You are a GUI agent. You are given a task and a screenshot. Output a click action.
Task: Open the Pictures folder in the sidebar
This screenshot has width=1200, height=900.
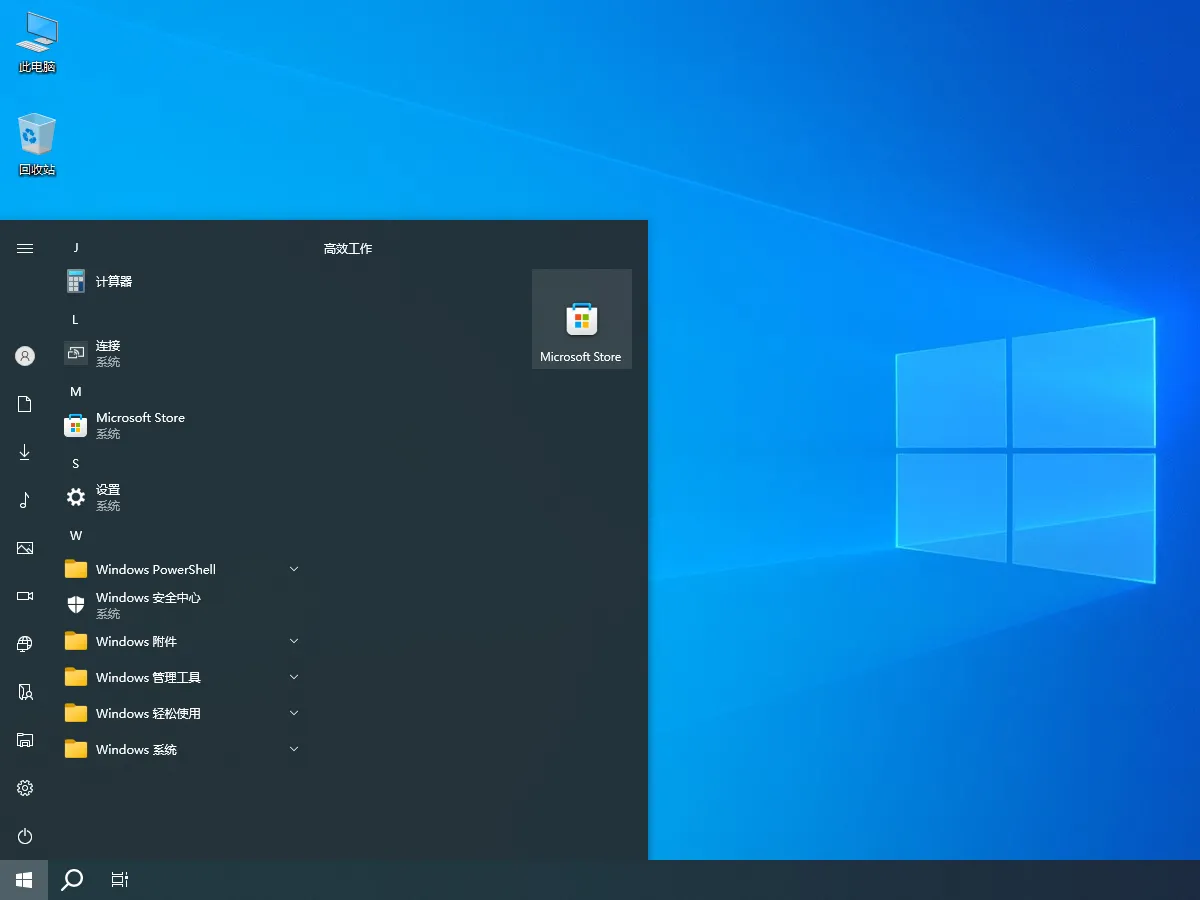pyautogui.click(x=25, y=548)
